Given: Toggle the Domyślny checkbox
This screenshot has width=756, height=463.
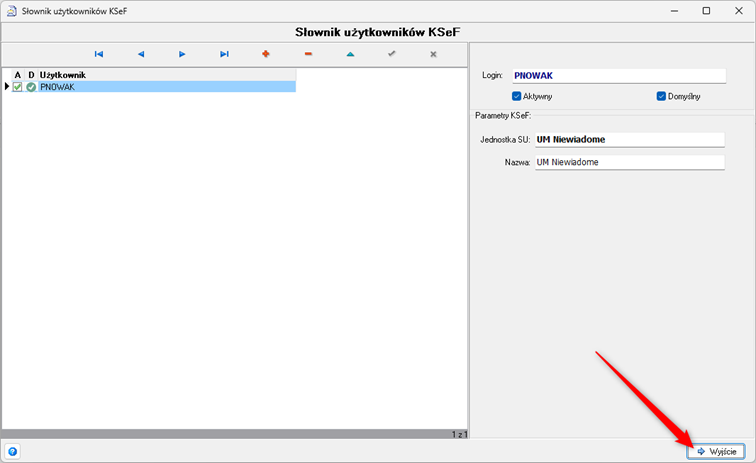Looking at the screenshot, I should tap(661, 96).
